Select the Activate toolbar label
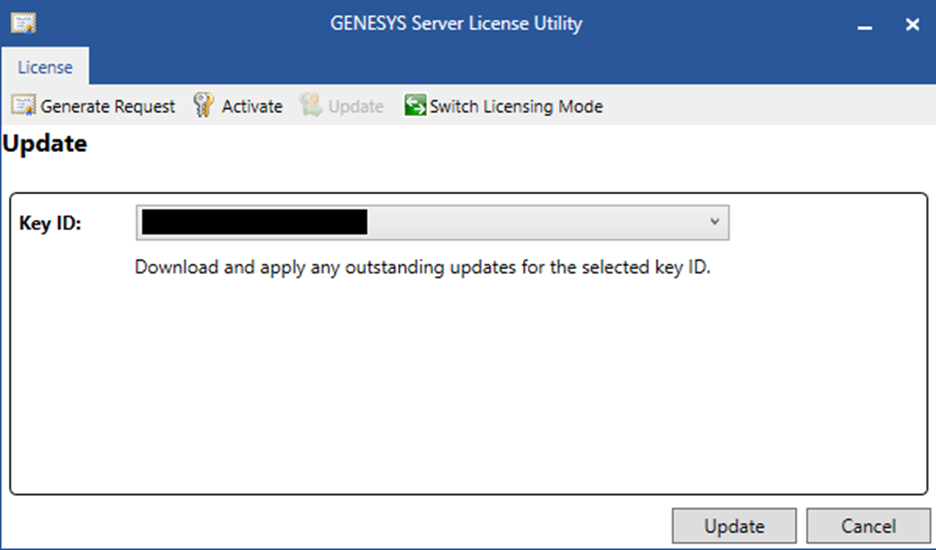Viewport: 936px width, 550px height. pos(252,106)
